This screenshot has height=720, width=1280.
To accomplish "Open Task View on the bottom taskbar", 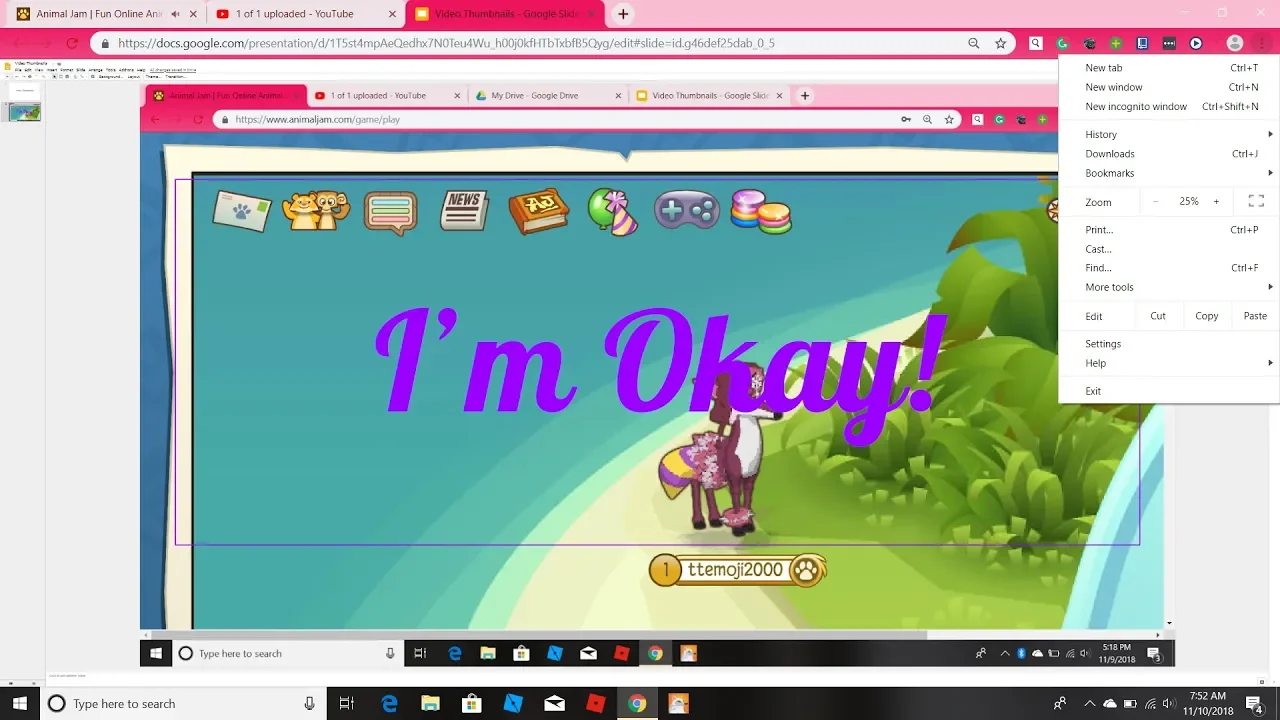I will [346, 703].
